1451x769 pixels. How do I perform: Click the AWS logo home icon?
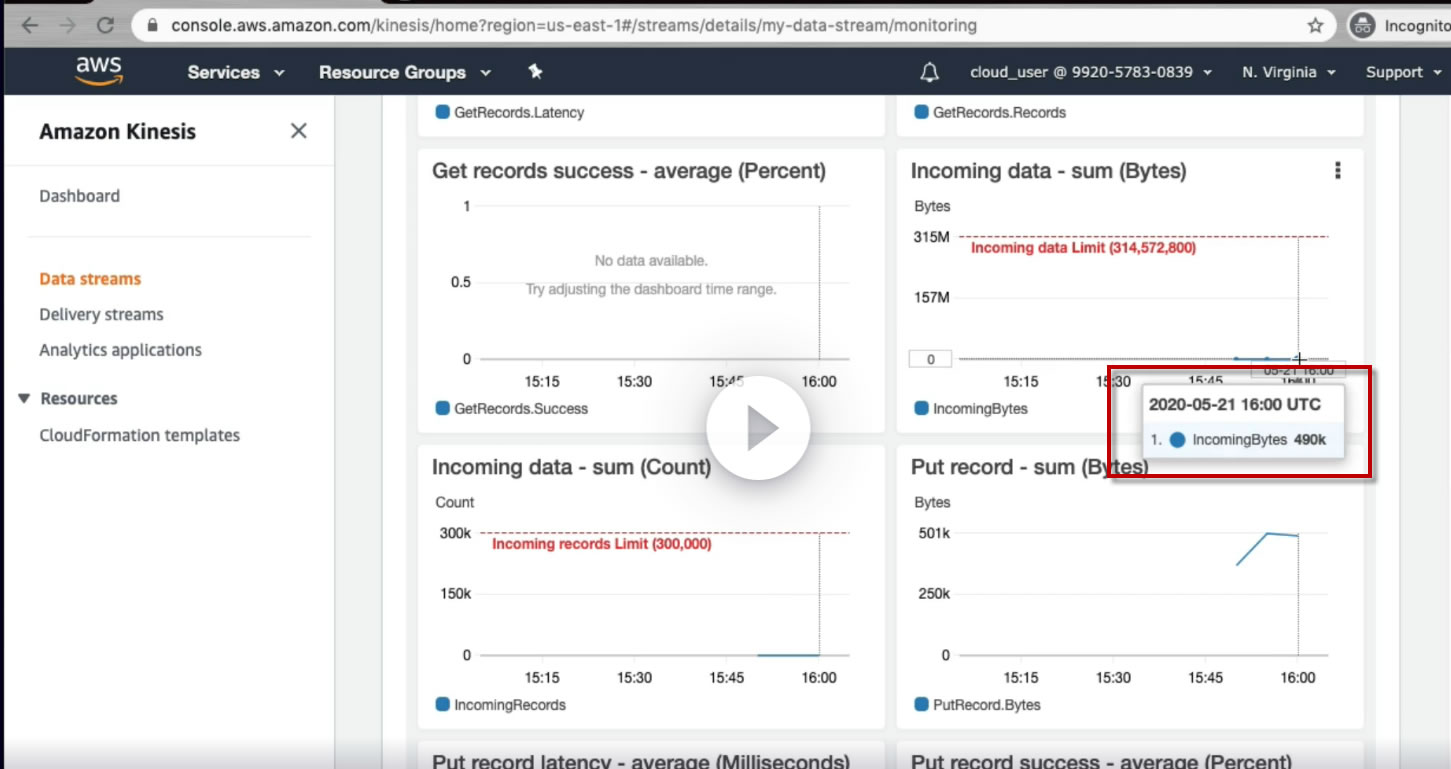point(98,71)
